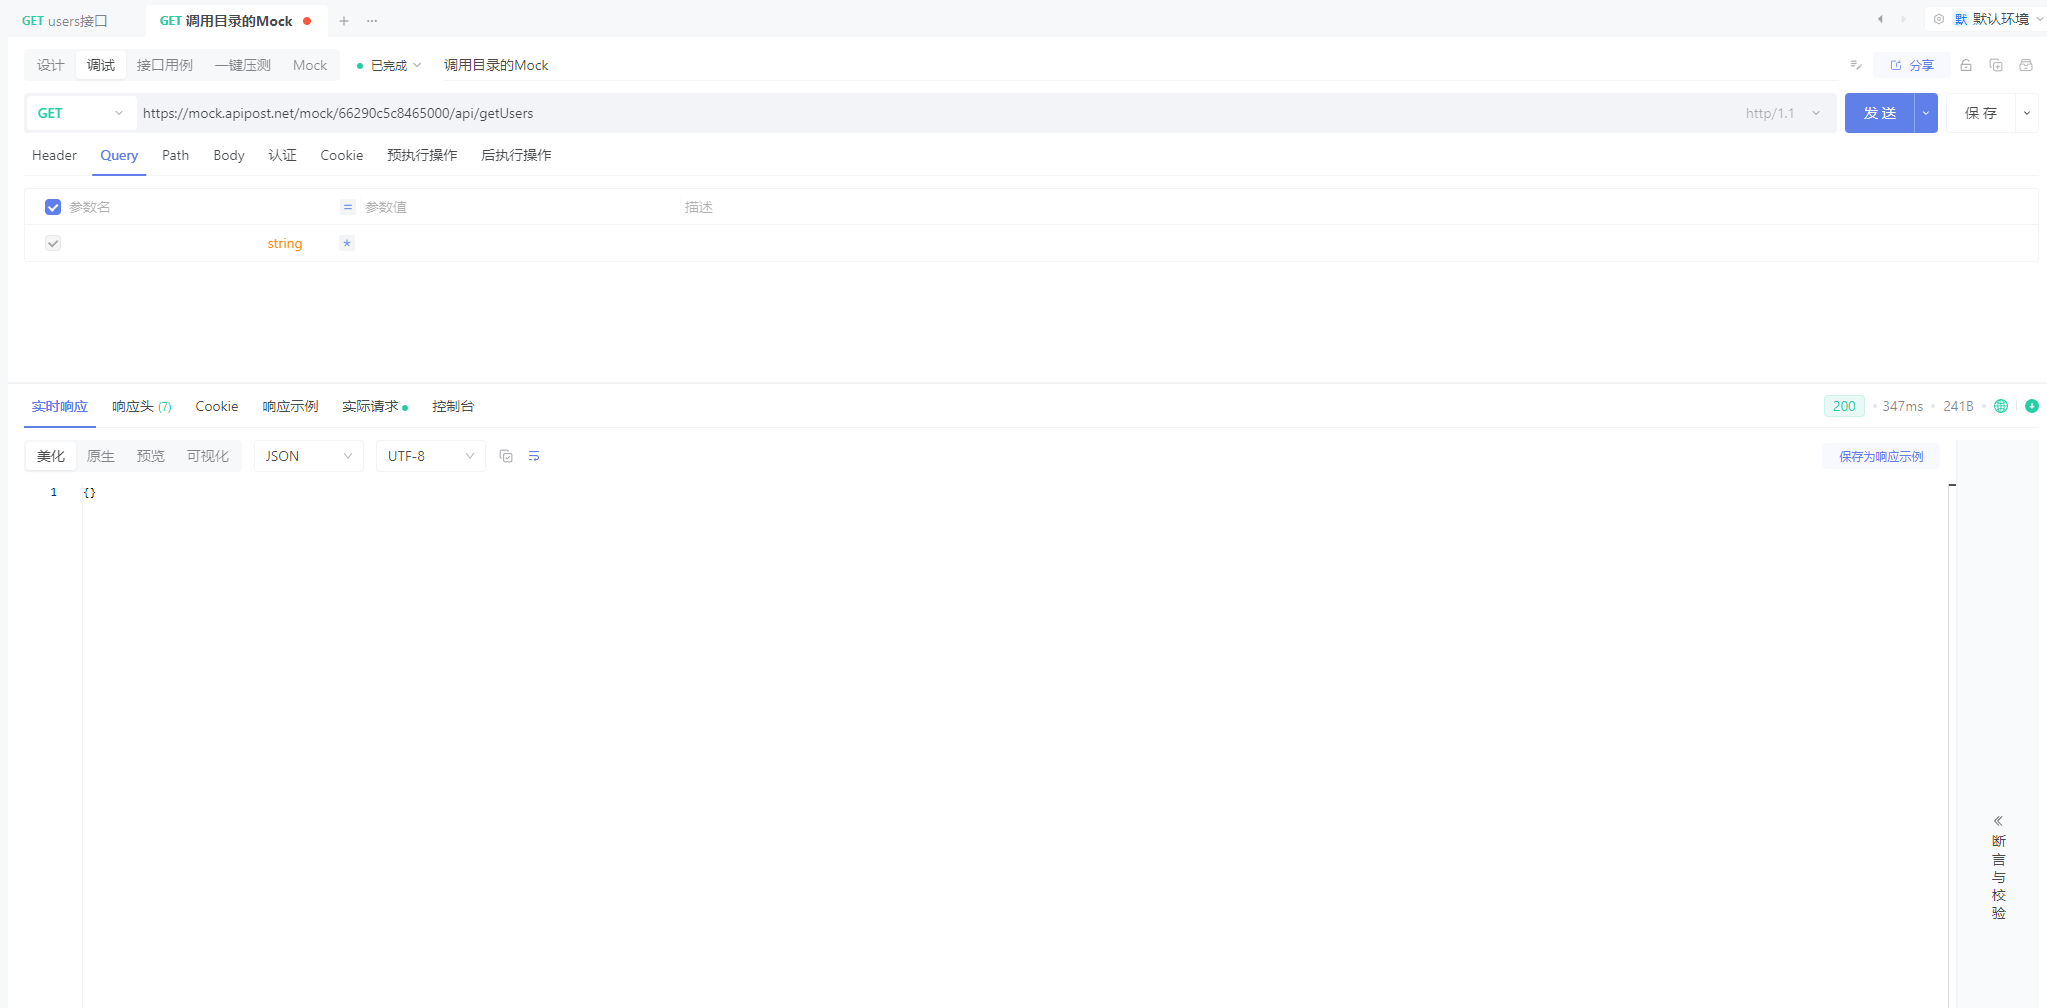Open the 响应示例 tab
This screenshot has height=1008, width=2047.
(290, 406)
